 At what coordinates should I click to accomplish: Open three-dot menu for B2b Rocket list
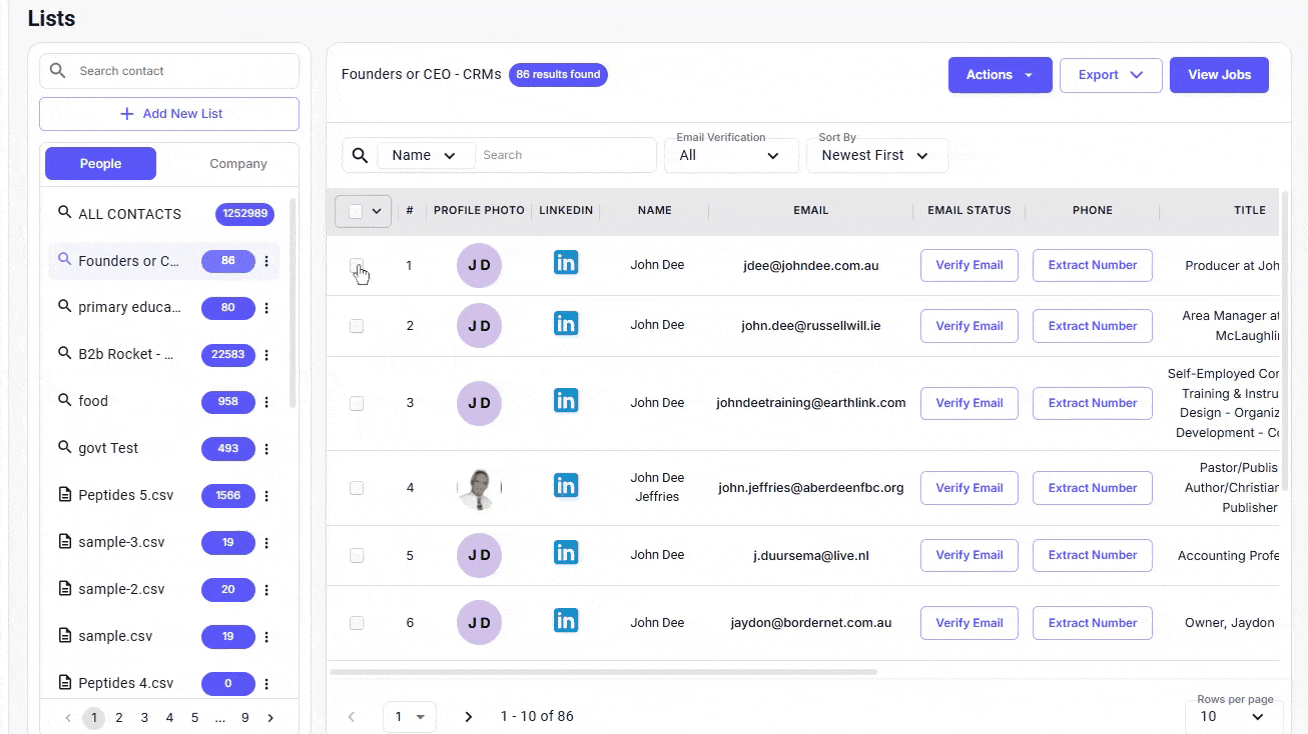(x=267, y=355)
